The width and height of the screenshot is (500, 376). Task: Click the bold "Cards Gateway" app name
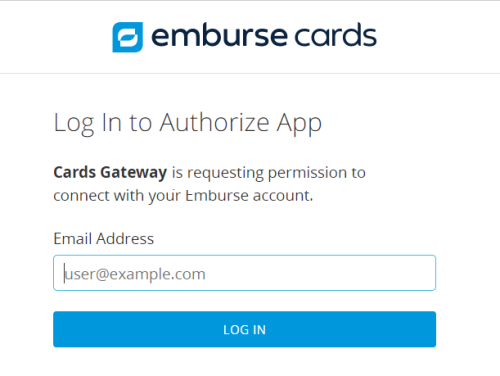click(110, 173)
